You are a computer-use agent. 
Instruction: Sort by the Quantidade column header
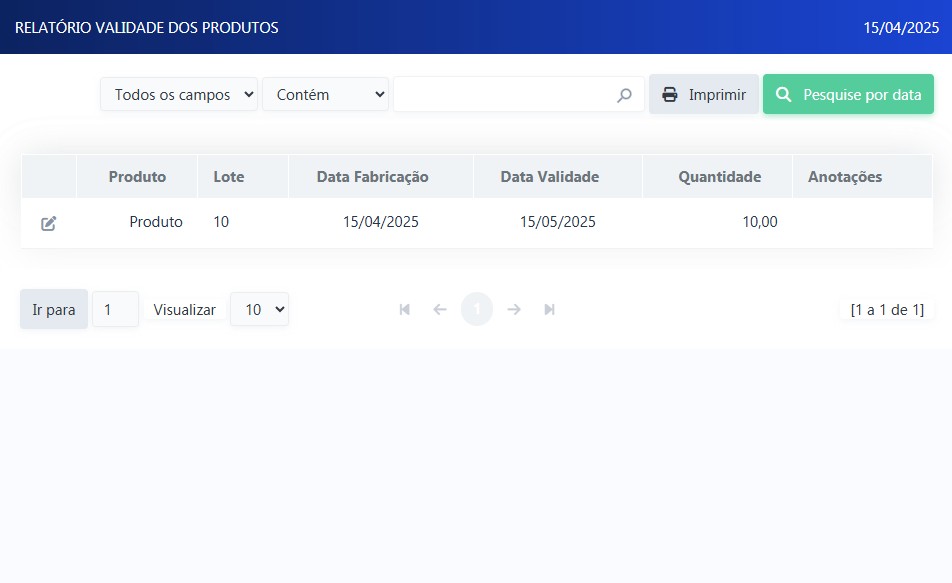pyautogui.click(x=719, y=177)
